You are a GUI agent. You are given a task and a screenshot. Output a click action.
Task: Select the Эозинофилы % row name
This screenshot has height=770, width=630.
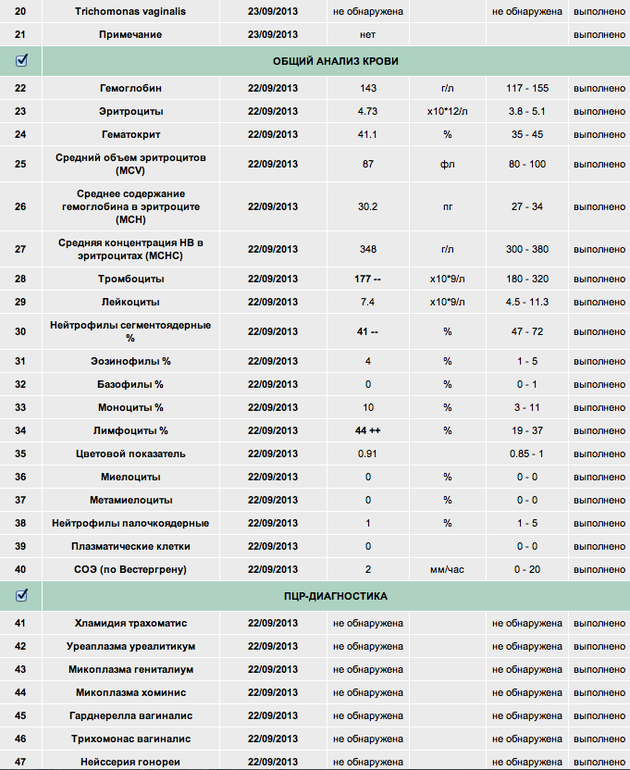(x=131, y=361)
